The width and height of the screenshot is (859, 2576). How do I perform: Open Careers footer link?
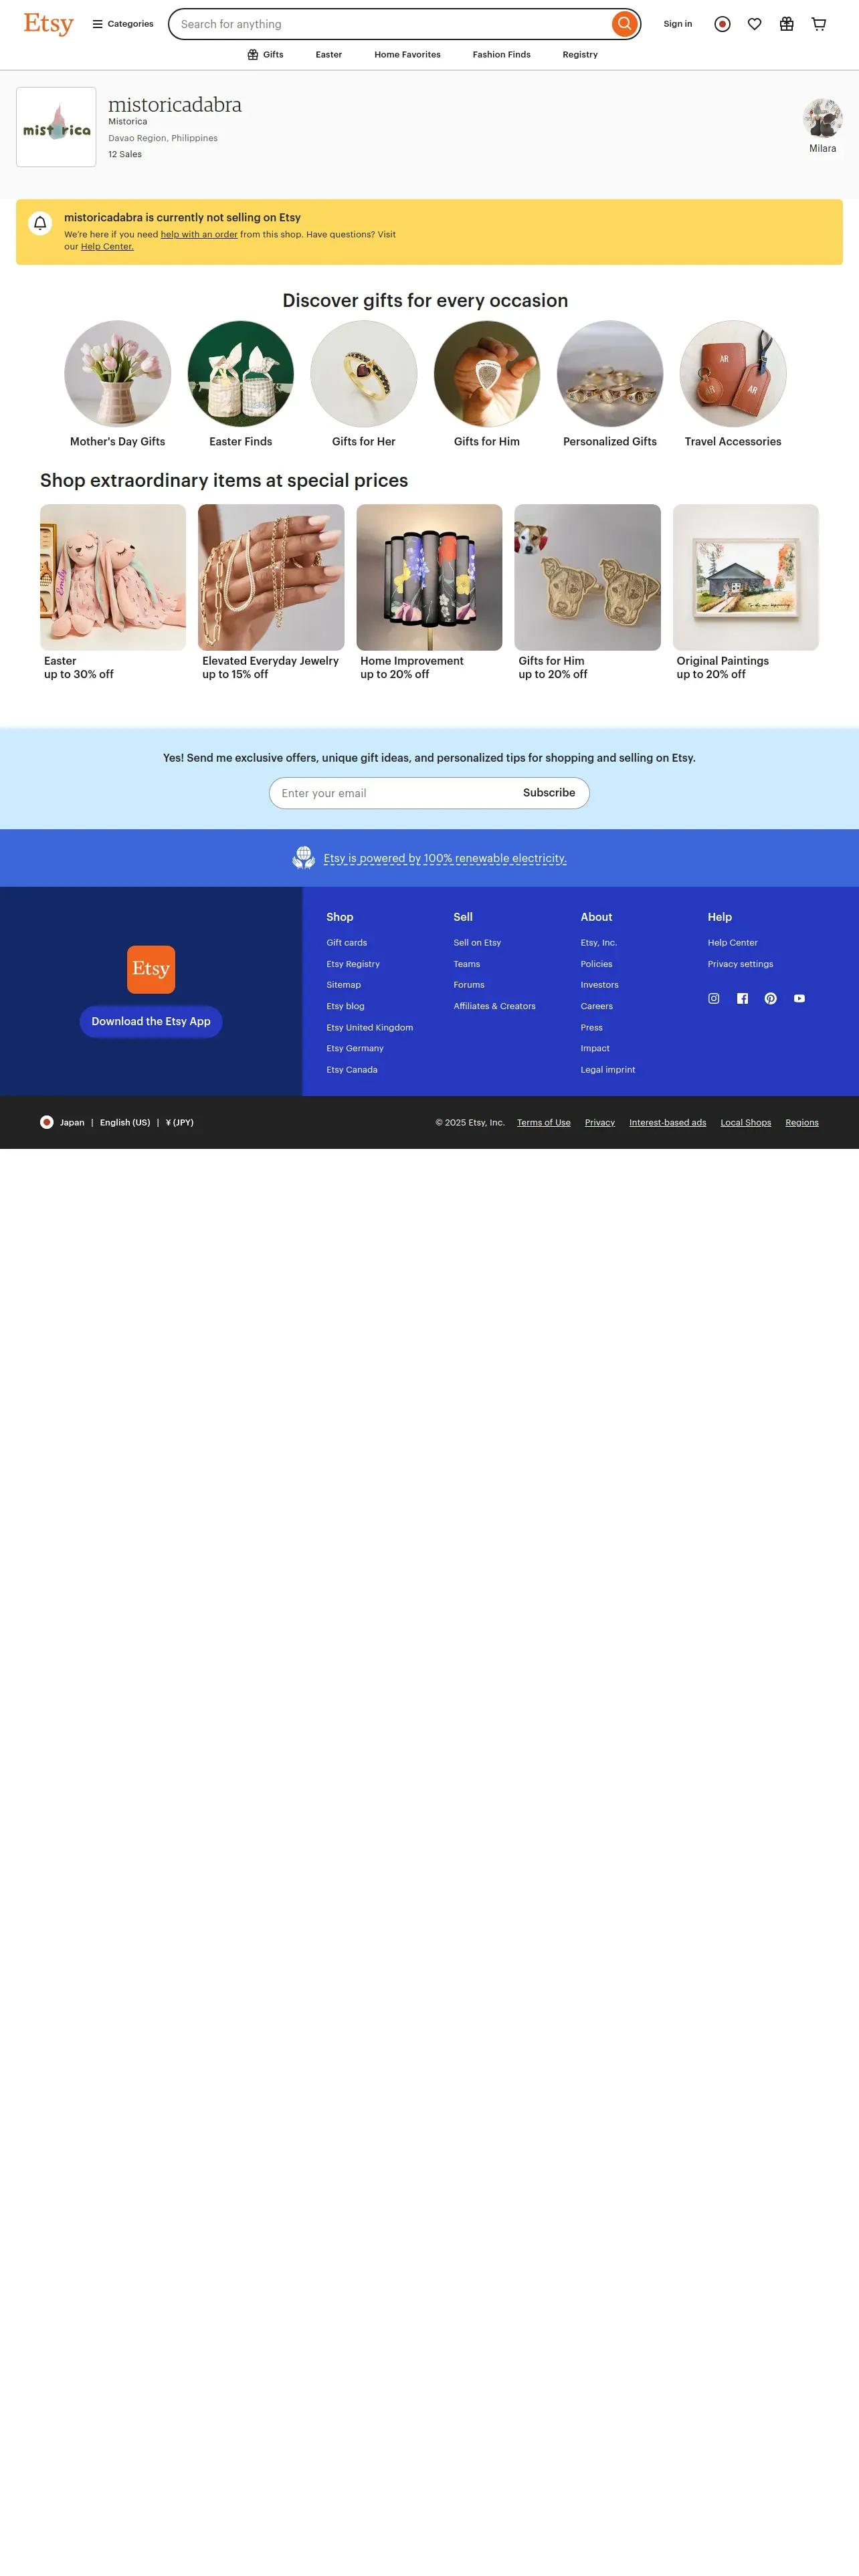pos(596,1006)
